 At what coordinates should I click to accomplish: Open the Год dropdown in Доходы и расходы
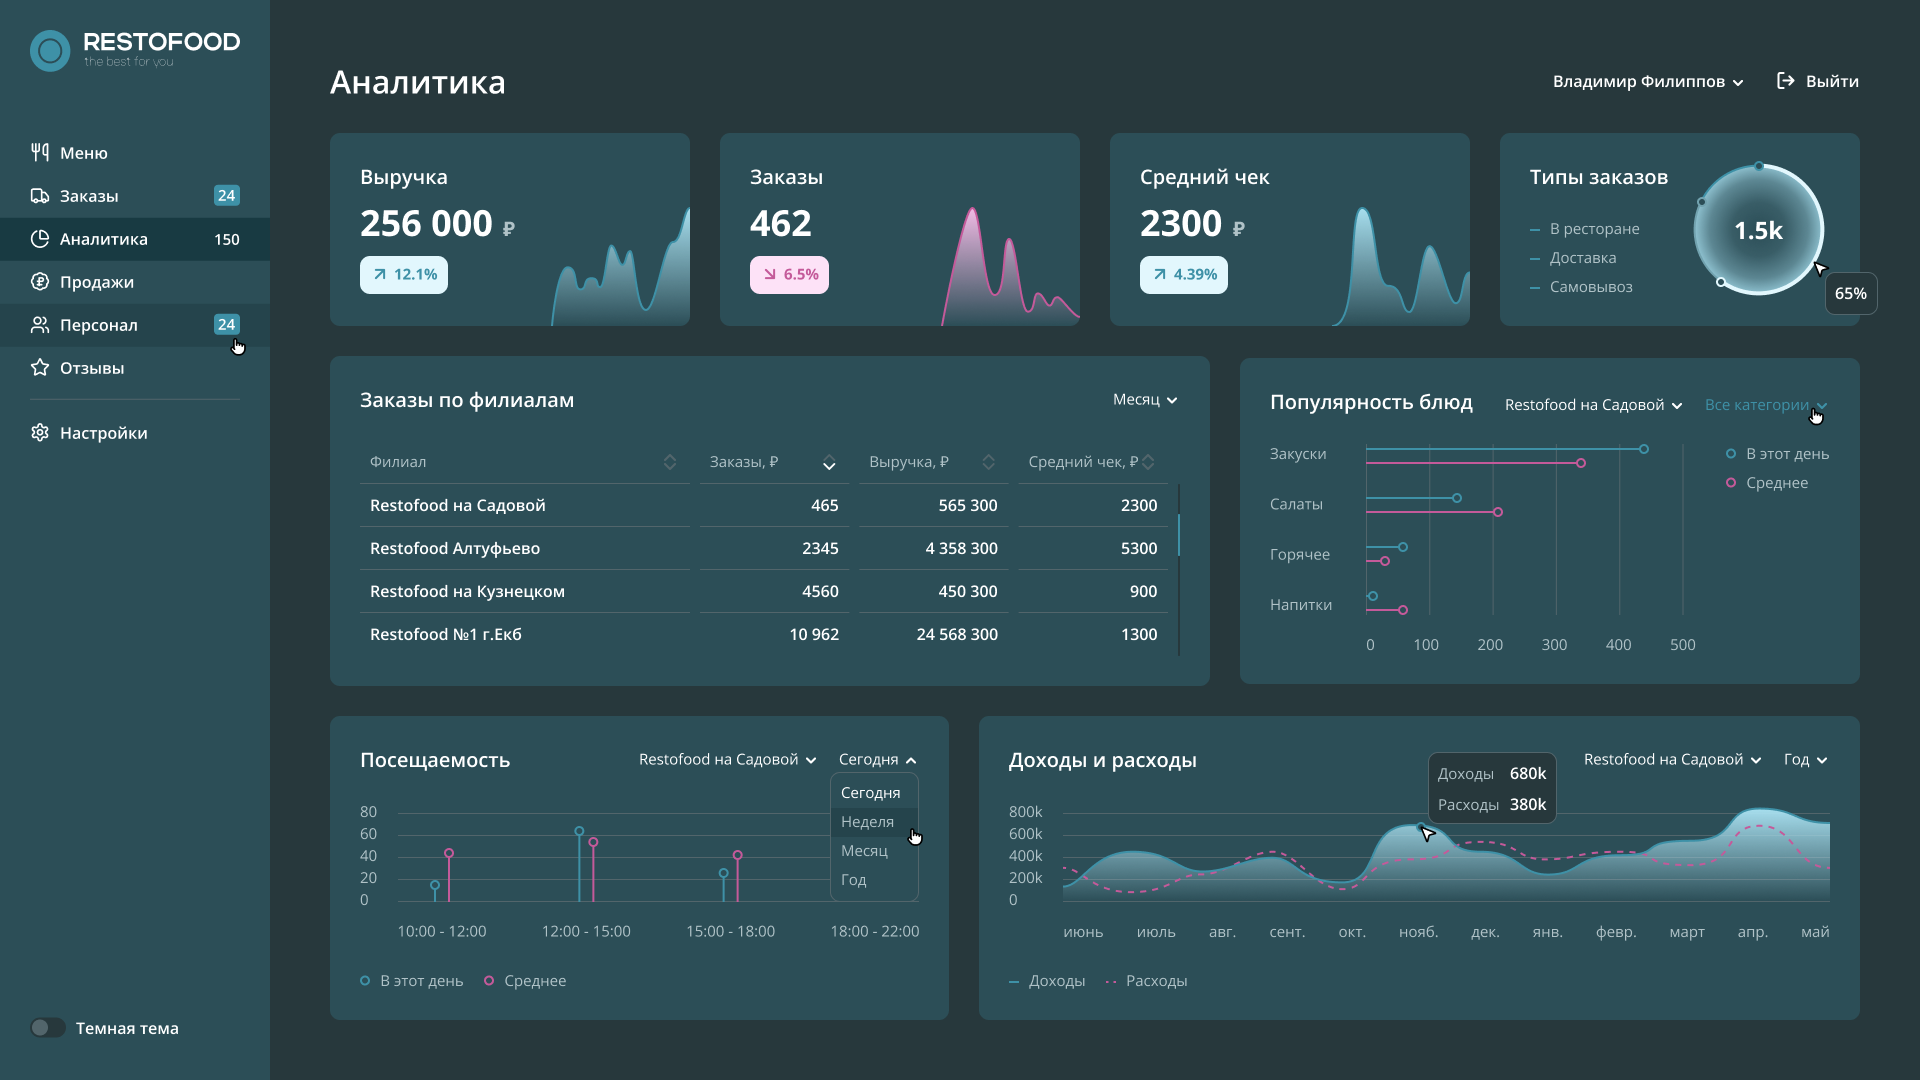pos(1806,760)
